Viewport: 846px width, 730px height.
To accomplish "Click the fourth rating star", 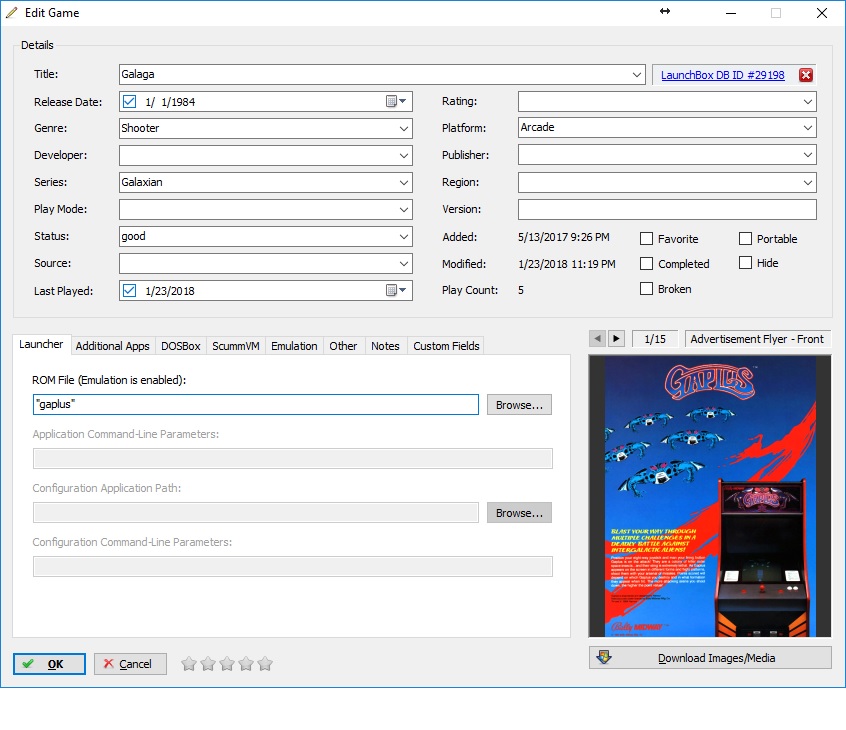I will (246, 664).
